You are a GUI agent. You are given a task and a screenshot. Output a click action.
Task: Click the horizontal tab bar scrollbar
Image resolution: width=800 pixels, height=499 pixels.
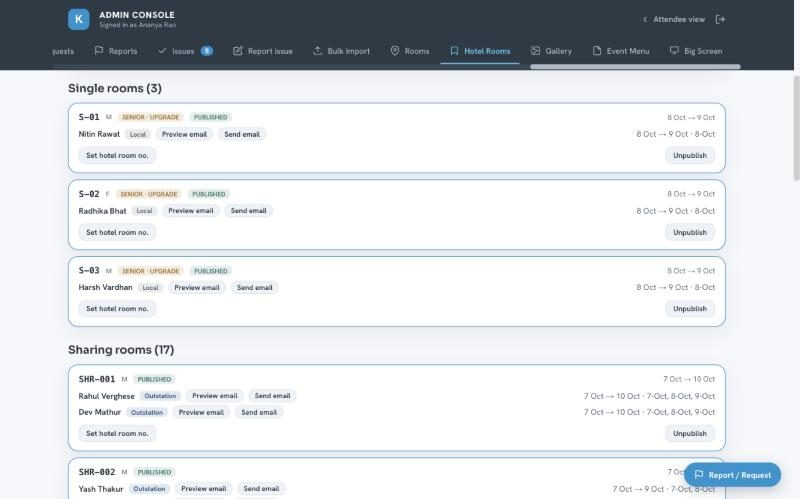pos(635,67)
